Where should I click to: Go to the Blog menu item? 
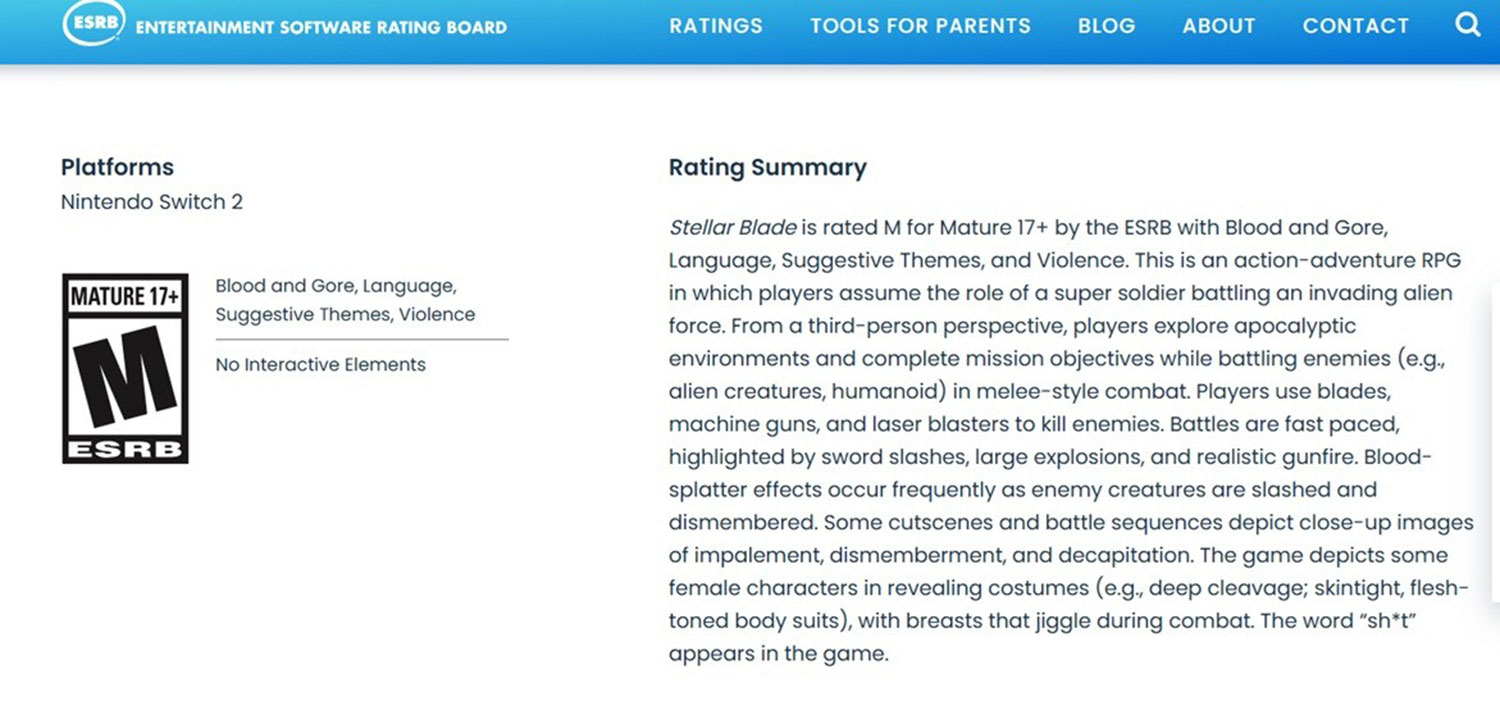[x=1106, y=26]
